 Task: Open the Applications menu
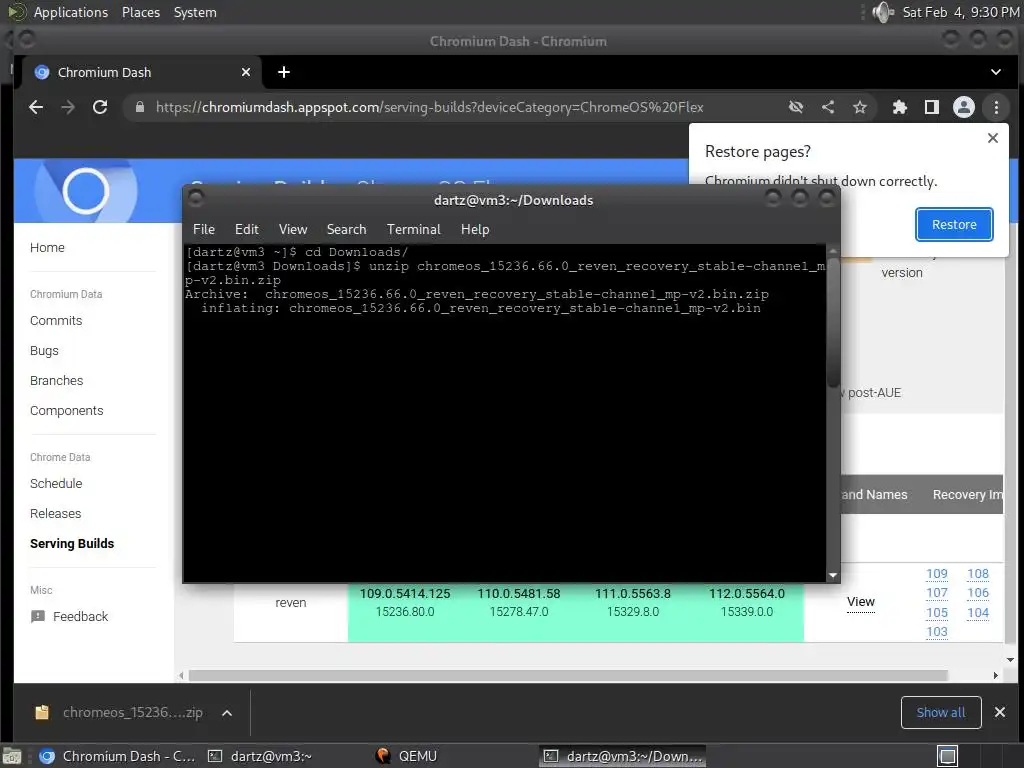[71, 12]
